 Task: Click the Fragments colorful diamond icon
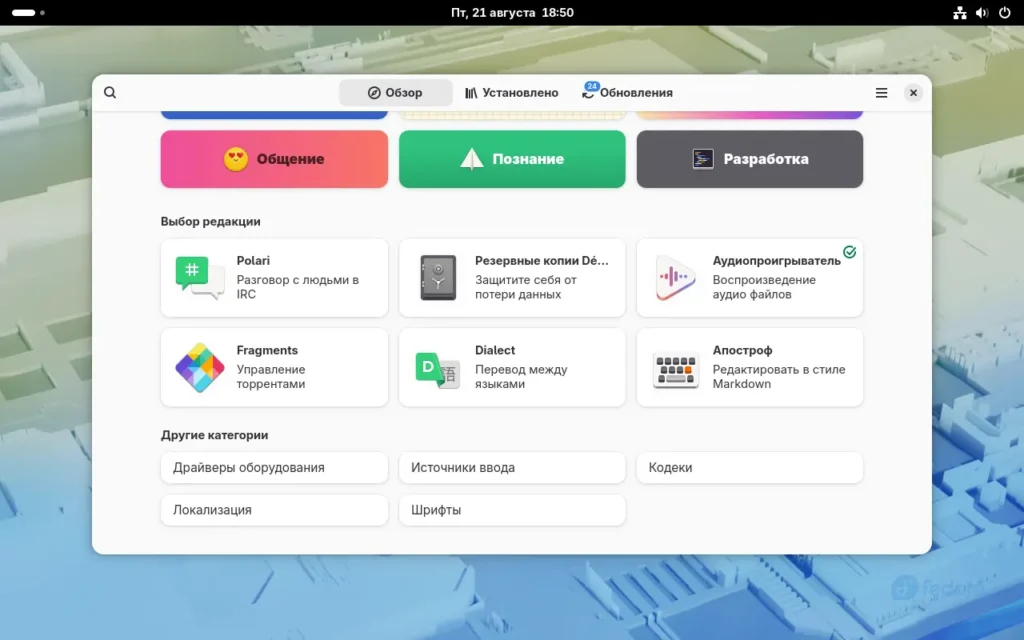(x=199, y=367)
